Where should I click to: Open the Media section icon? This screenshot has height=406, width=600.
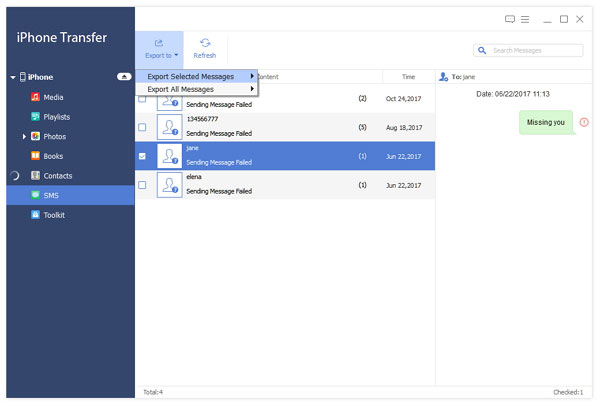tap(35, 97)
